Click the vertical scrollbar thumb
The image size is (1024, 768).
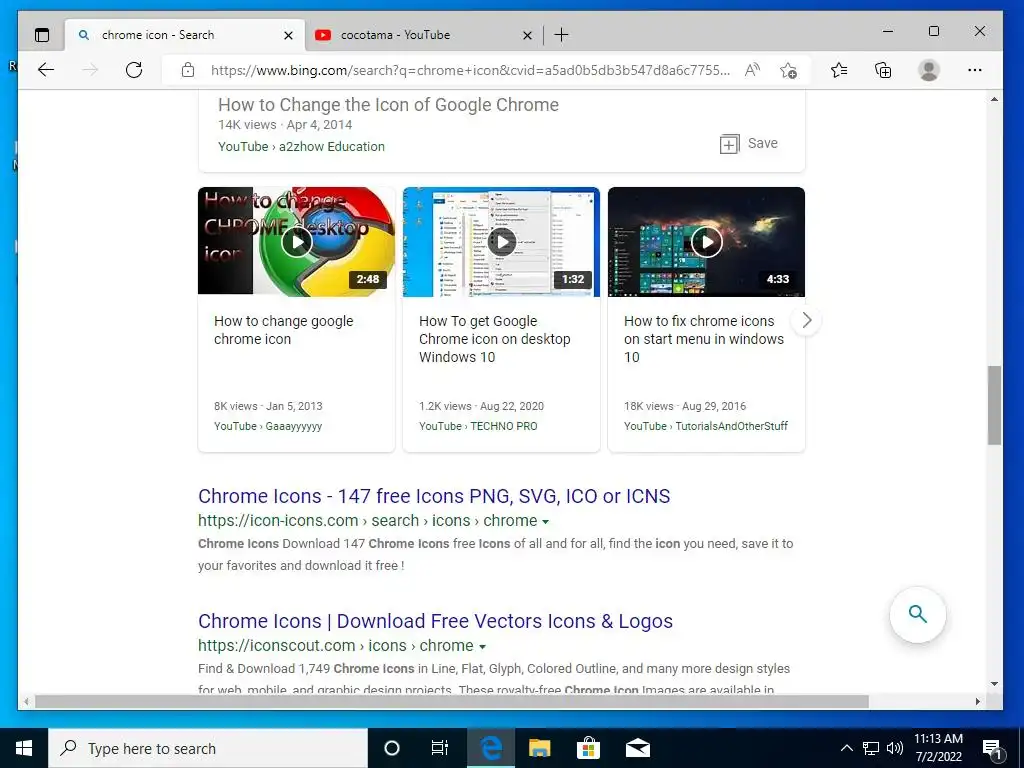click(994, 405)
